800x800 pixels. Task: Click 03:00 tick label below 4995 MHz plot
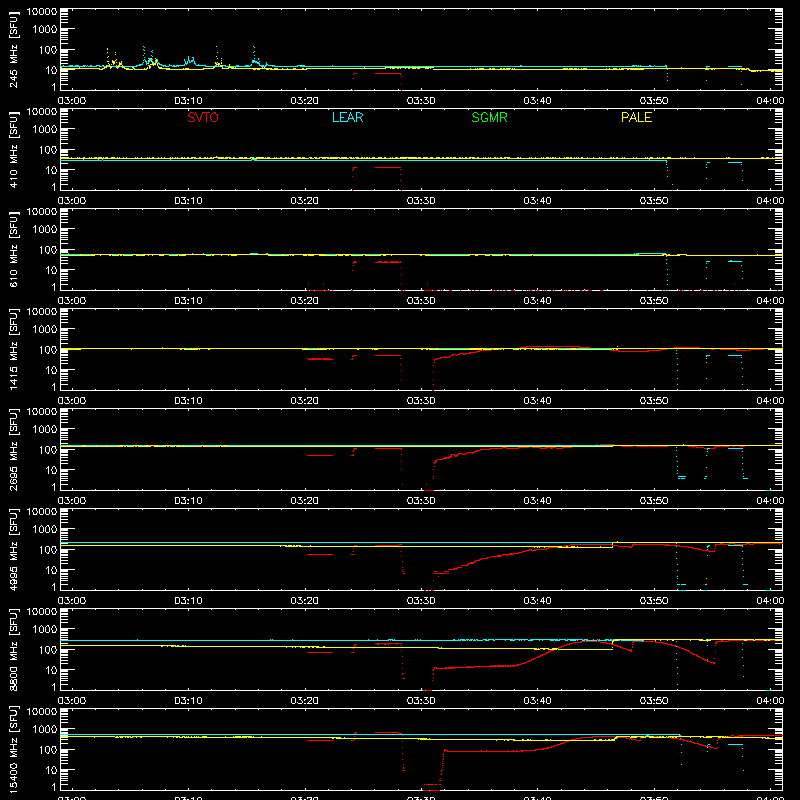pos(72,601)
